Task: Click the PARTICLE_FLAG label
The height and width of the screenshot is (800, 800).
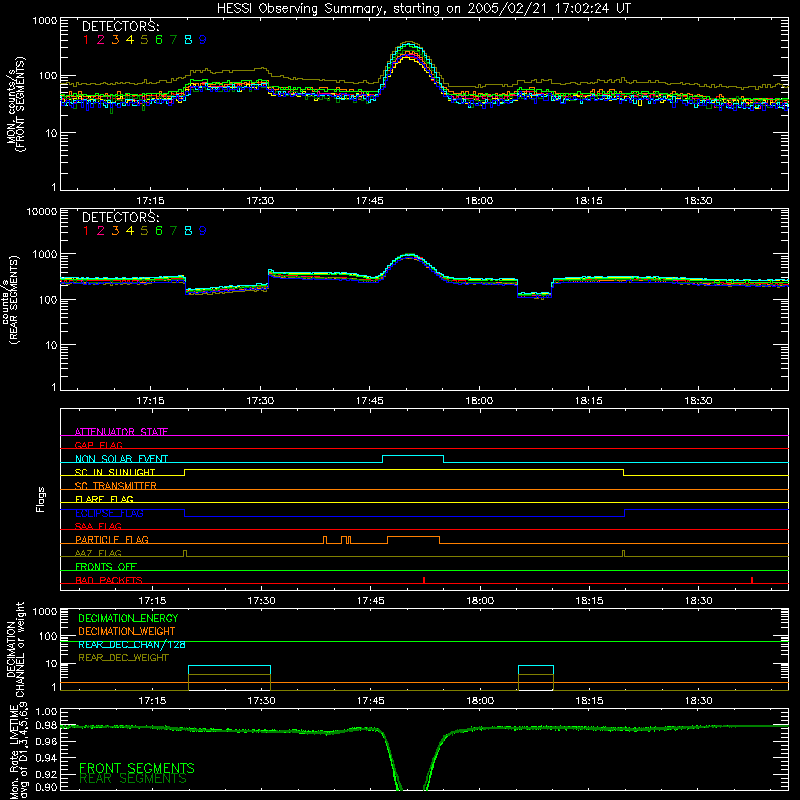Action: coord(112,539)
